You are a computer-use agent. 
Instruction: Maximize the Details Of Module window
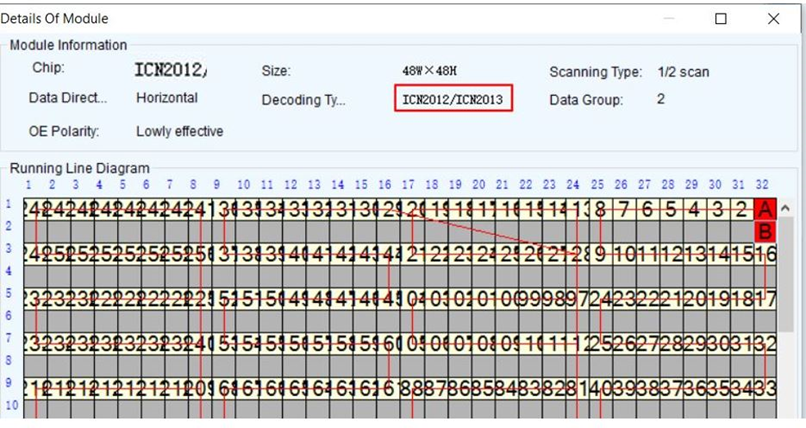pos(721,18)
